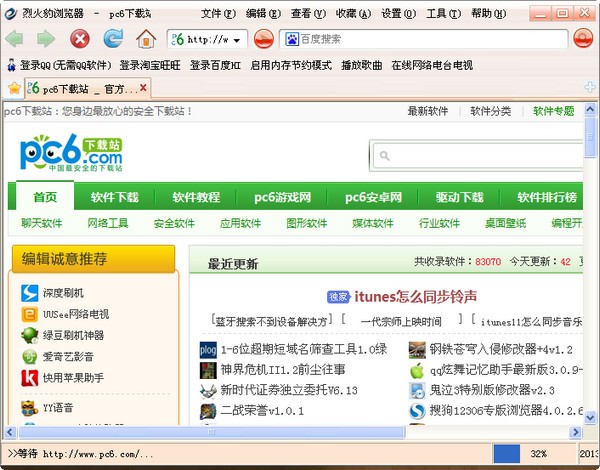Click the 软件专题 top link
600x470 pixels.
(554, 111)
